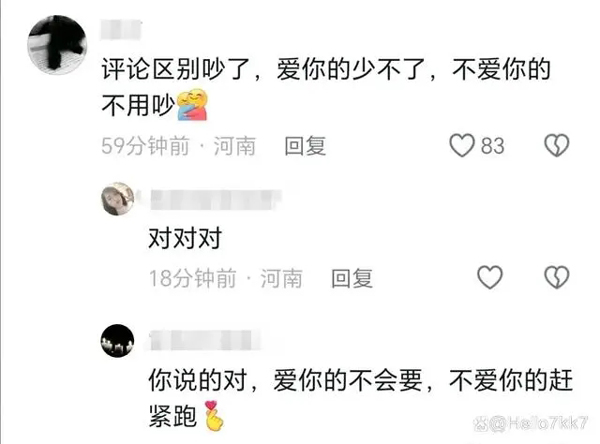The image size is (600, 444).
Task: Open the blurred username above "对对对"
Action: point(215,199)
